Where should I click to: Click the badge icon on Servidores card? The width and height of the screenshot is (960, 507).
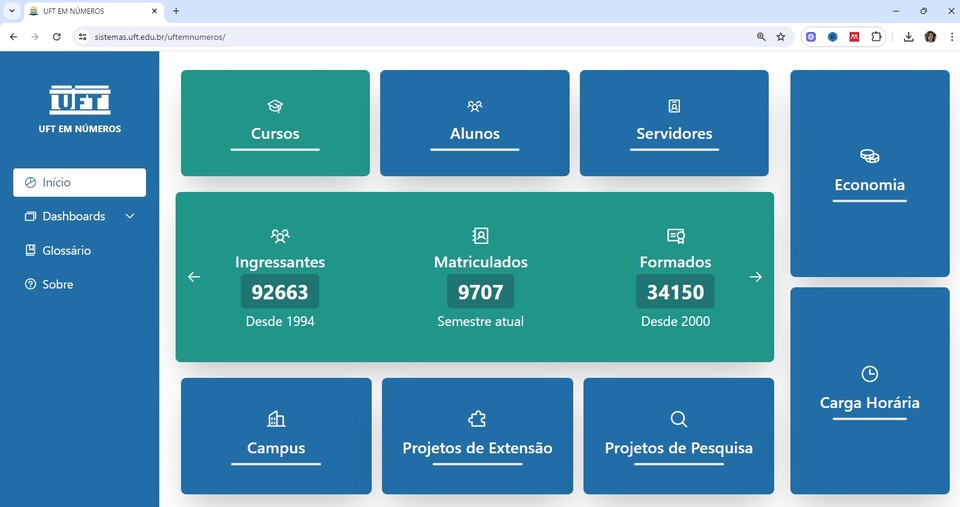point(674,106)
